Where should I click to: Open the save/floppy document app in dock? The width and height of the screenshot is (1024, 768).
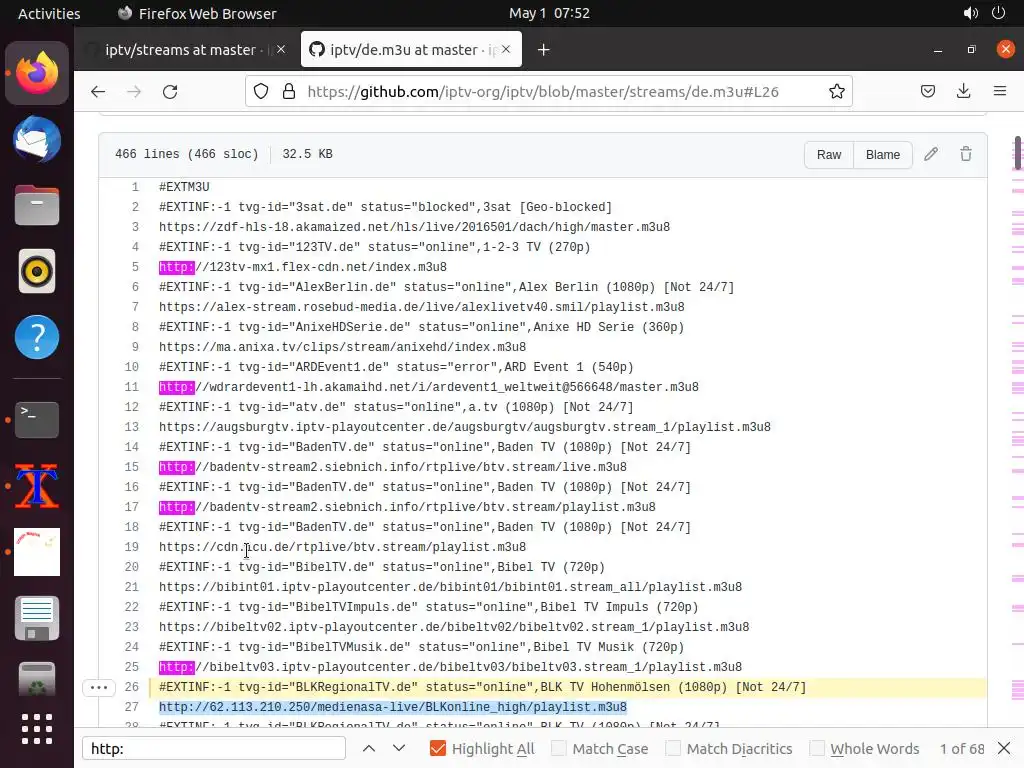click(x=37, y=618)
